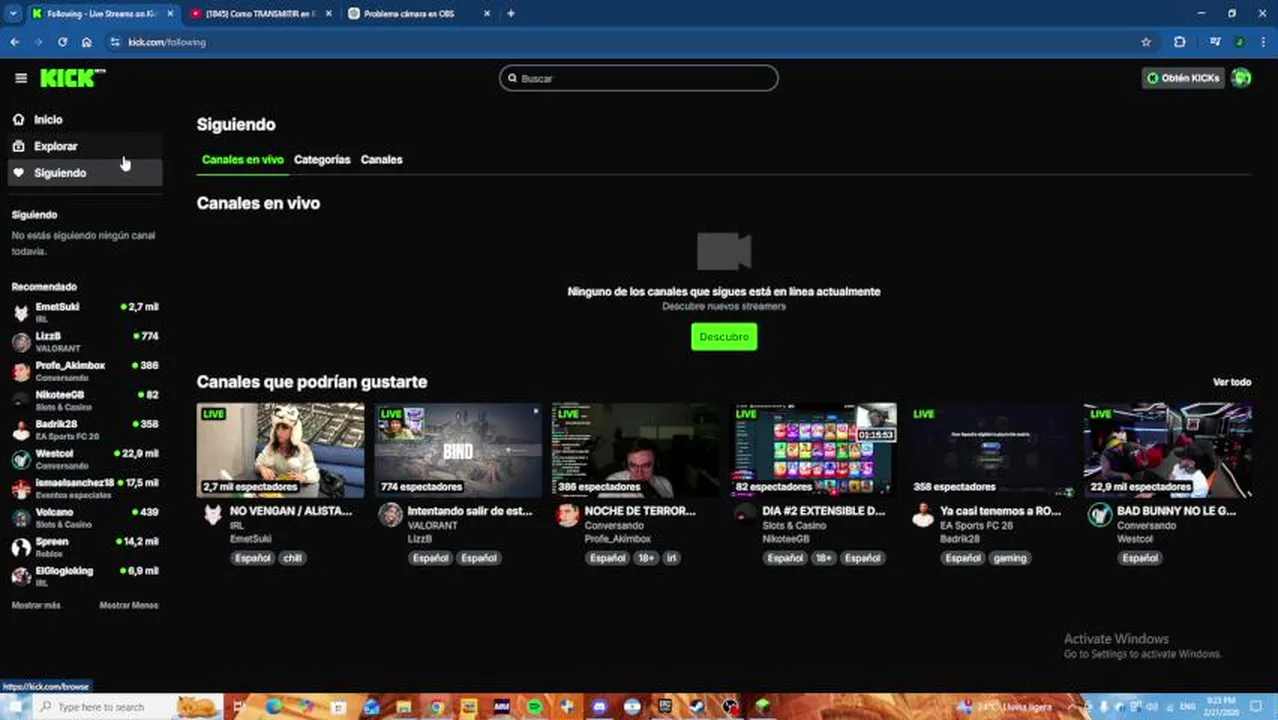Click the chill tag on EmetSuki card
1278x720 pixels.
click(x=292, y=558)
